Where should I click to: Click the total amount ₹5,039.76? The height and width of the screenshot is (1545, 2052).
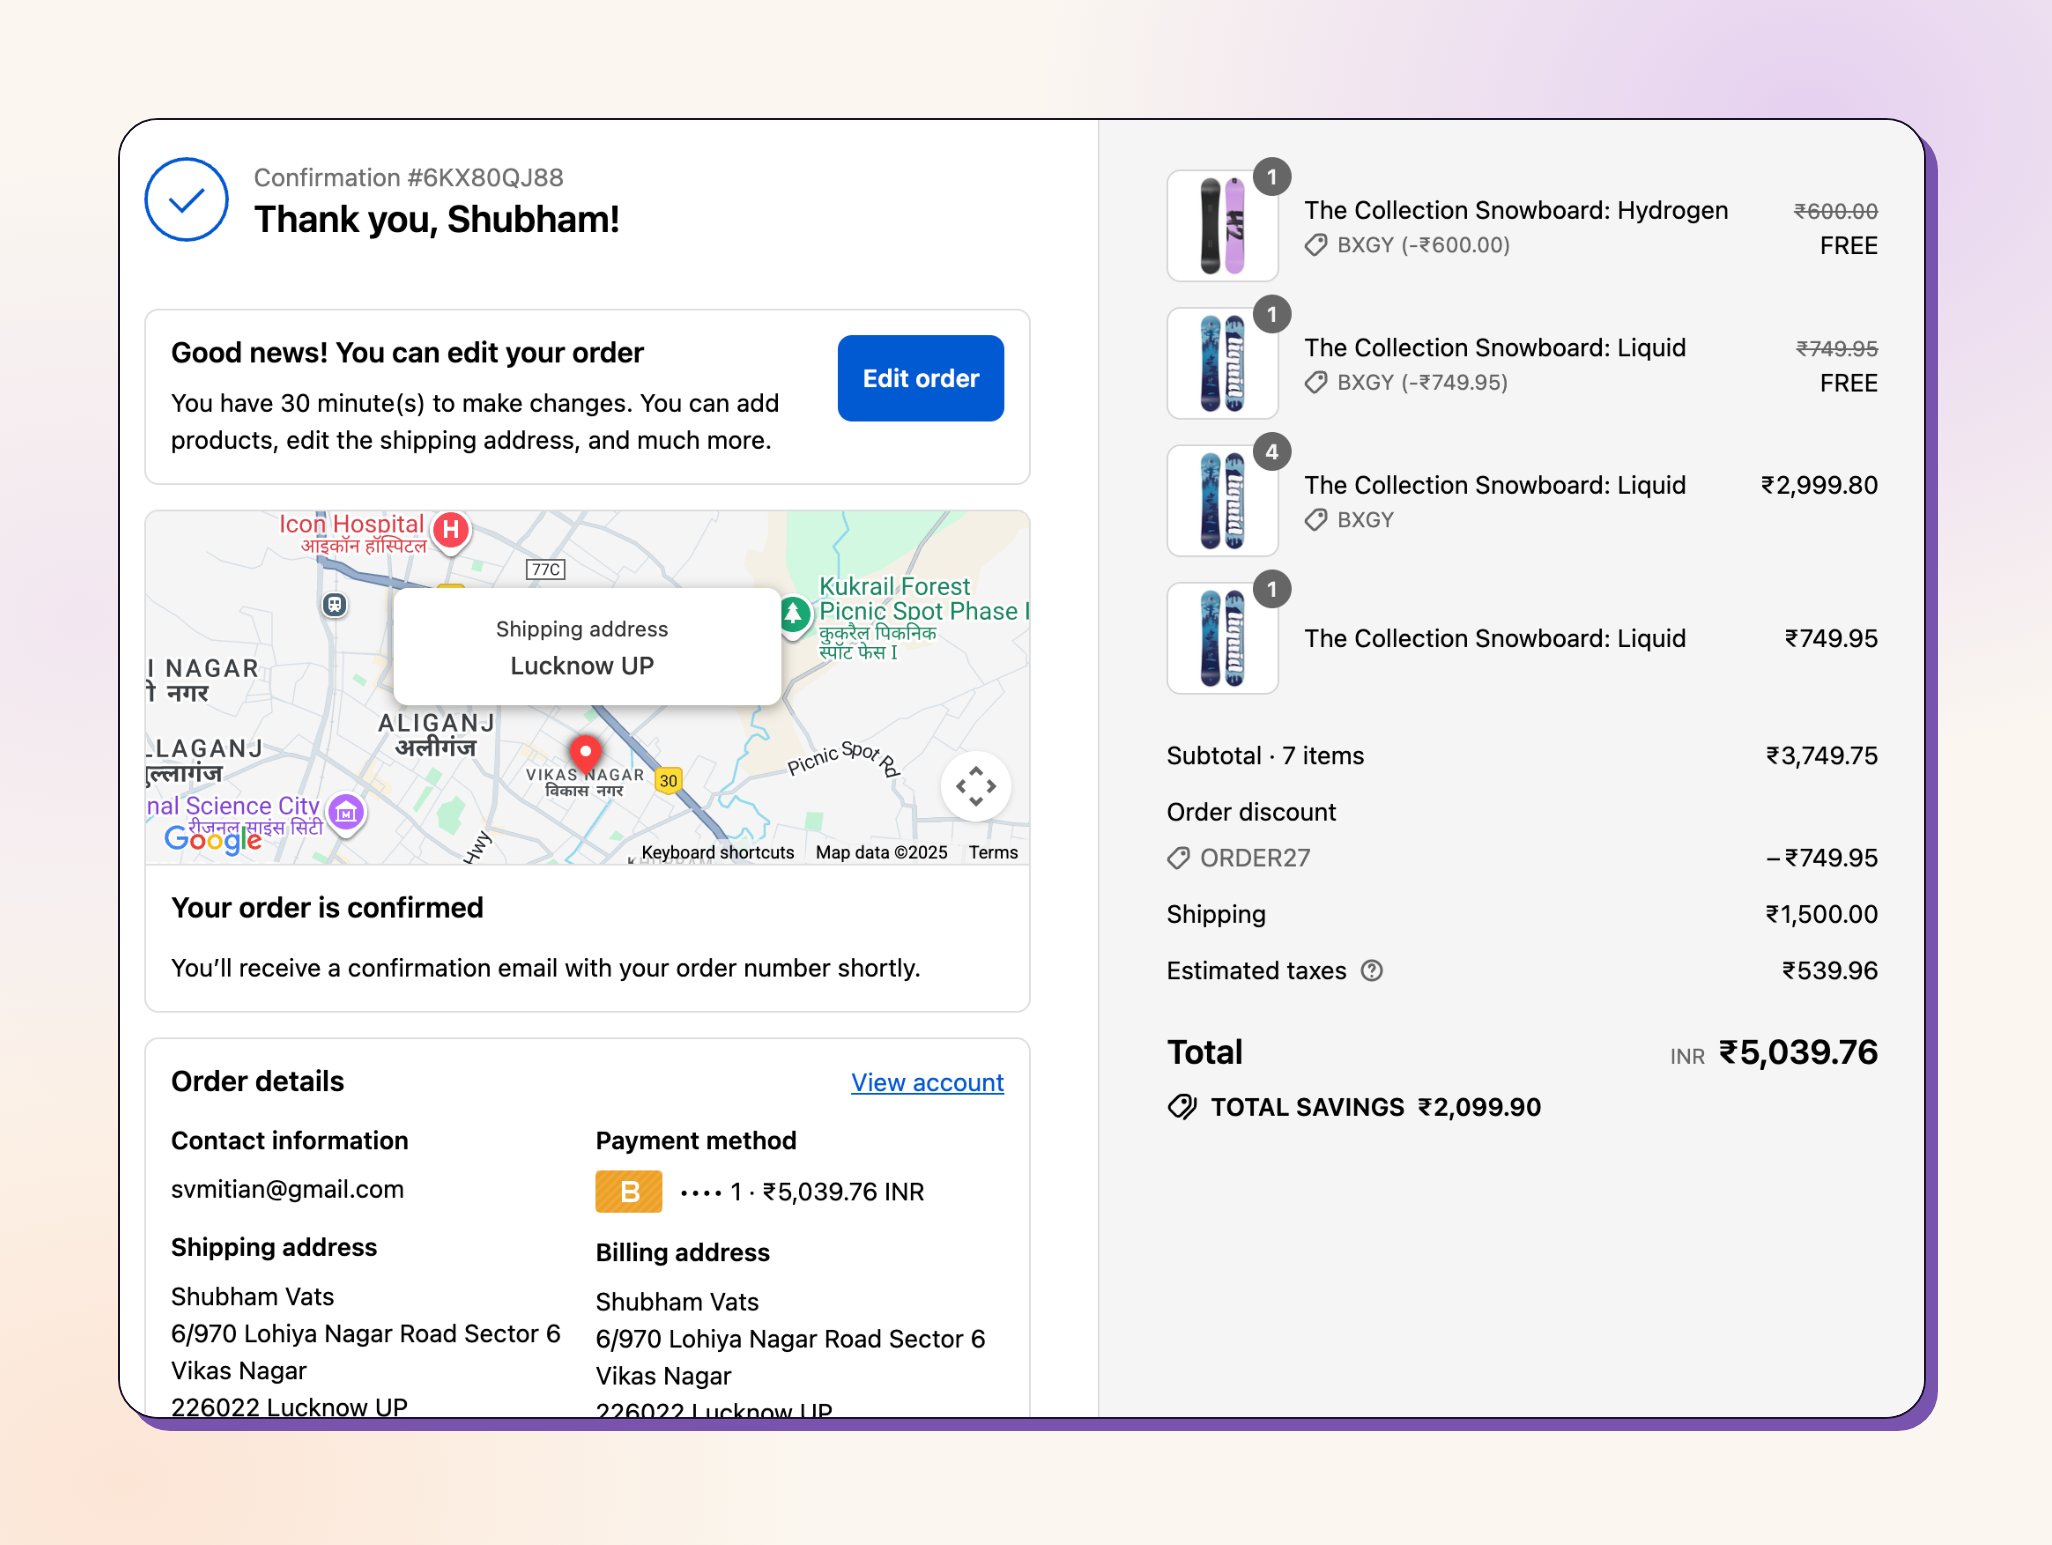point(1798,1052)
